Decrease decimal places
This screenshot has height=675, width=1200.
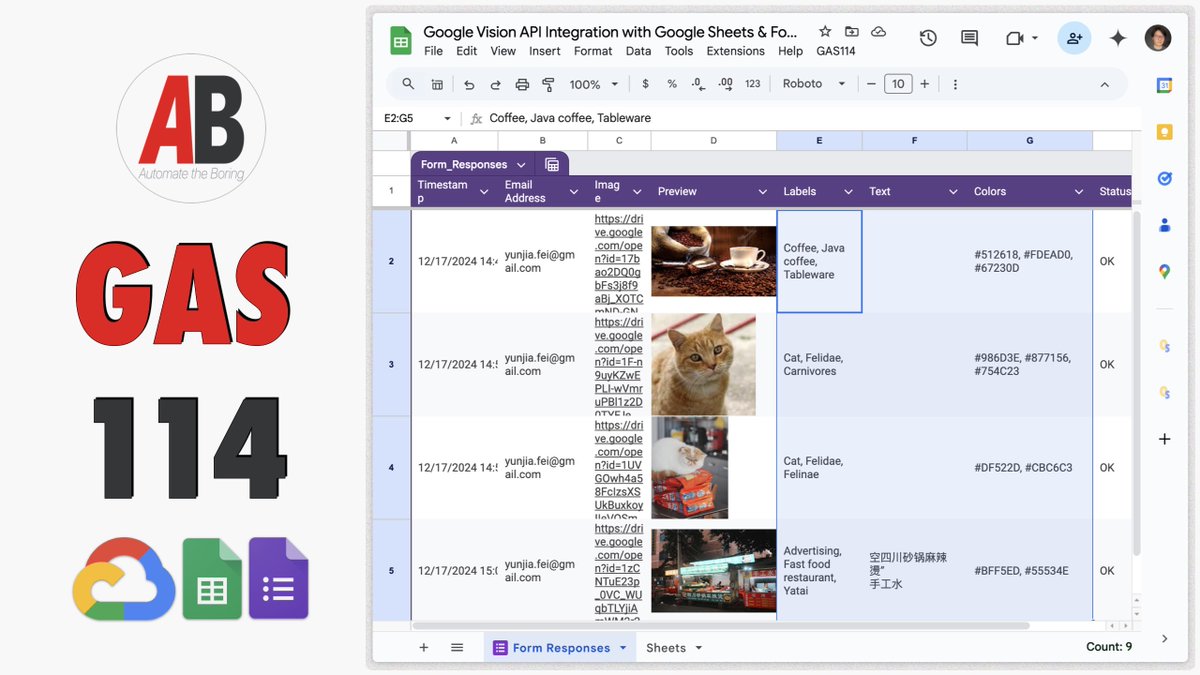698,84
